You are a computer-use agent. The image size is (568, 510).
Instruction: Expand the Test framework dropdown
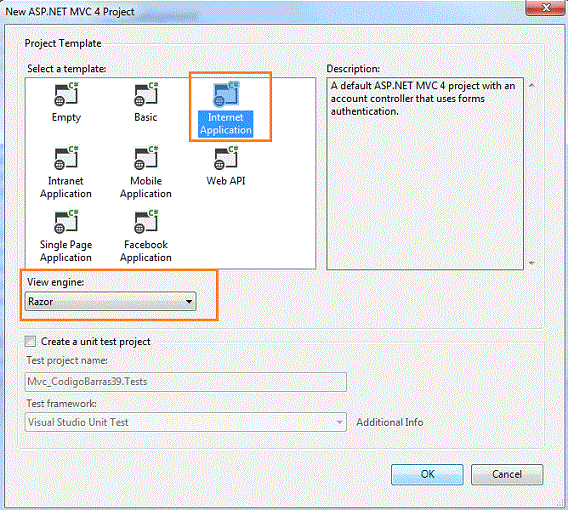pyautogui.click(x=185, y=422)
